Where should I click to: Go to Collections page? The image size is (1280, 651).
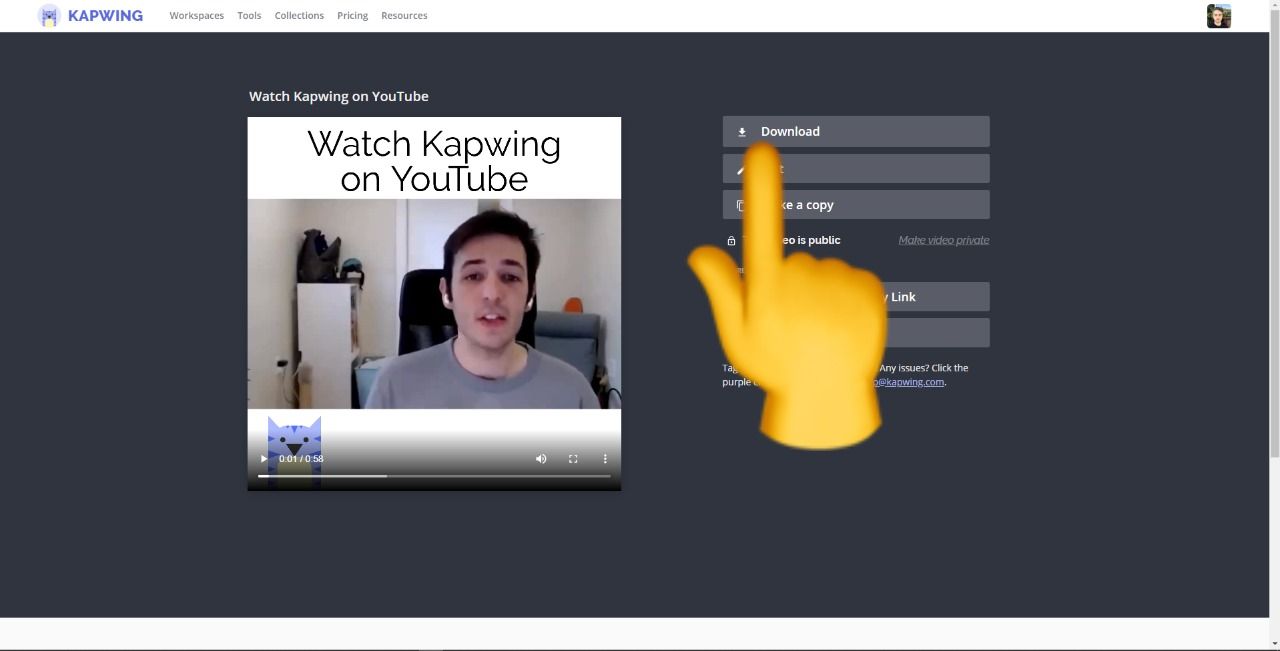click(x=299, y=16)
